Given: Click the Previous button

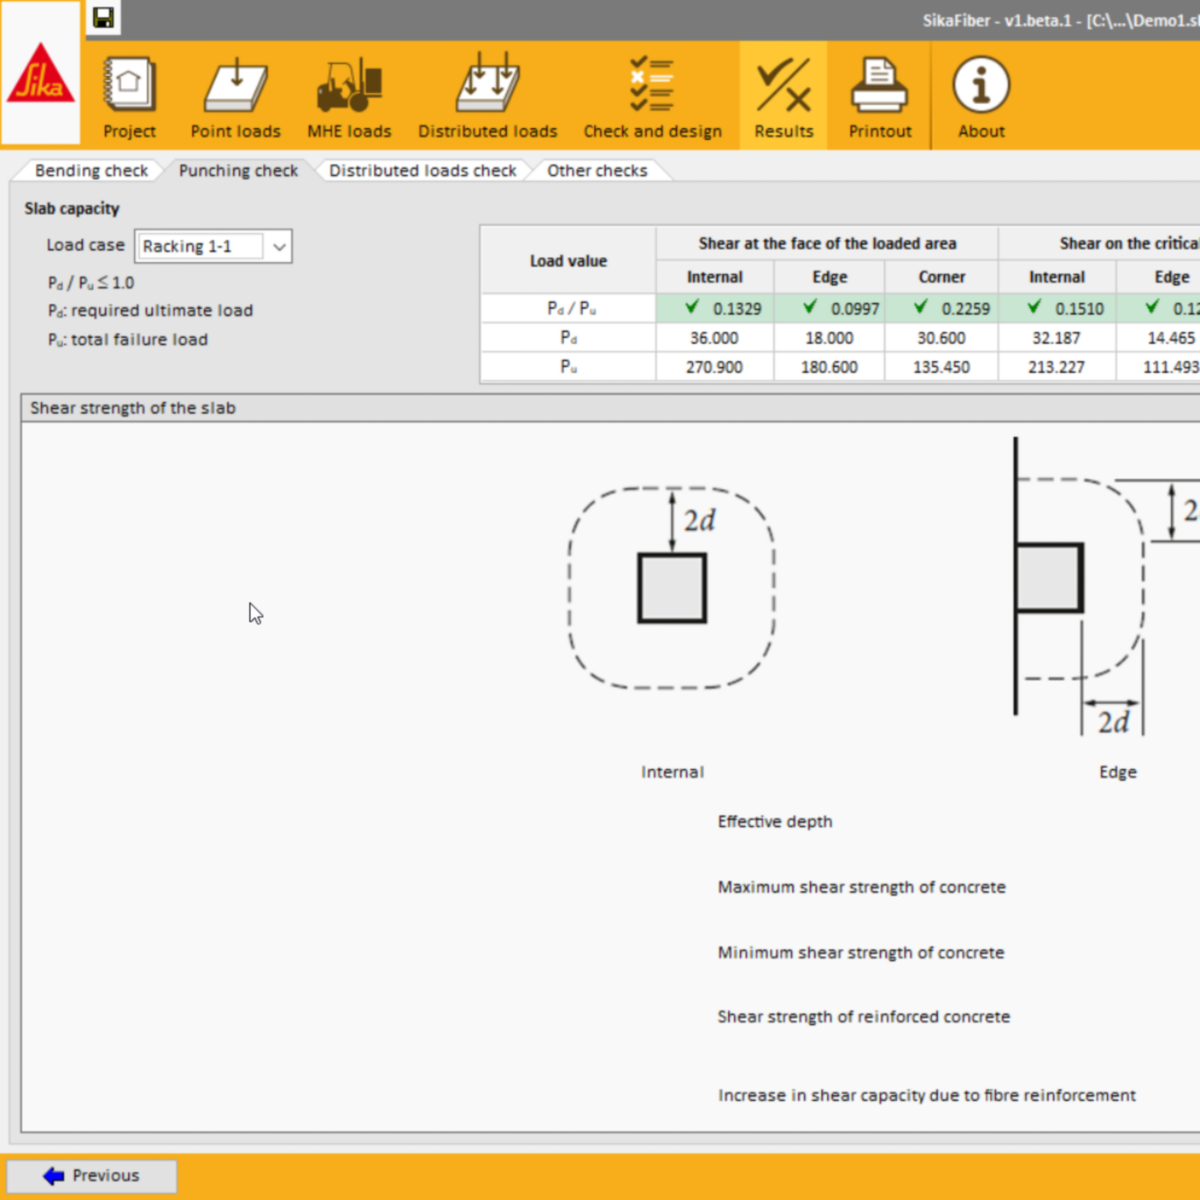Looking at the screenshot, I should pyautogui.click(x=91, y=1175).
